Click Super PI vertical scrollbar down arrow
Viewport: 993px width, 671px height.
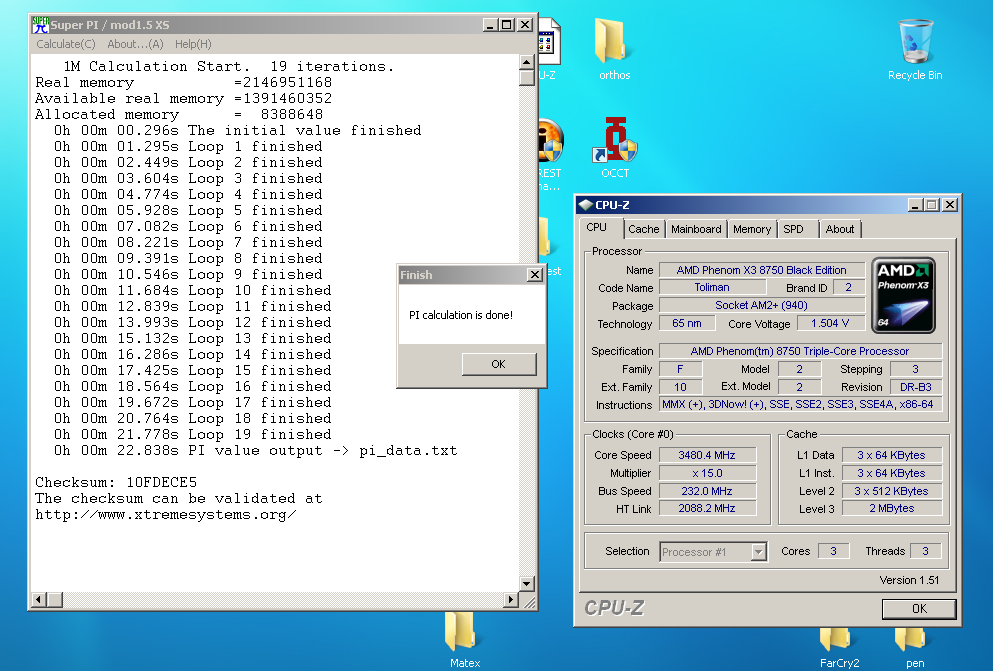tap(526, 583)
